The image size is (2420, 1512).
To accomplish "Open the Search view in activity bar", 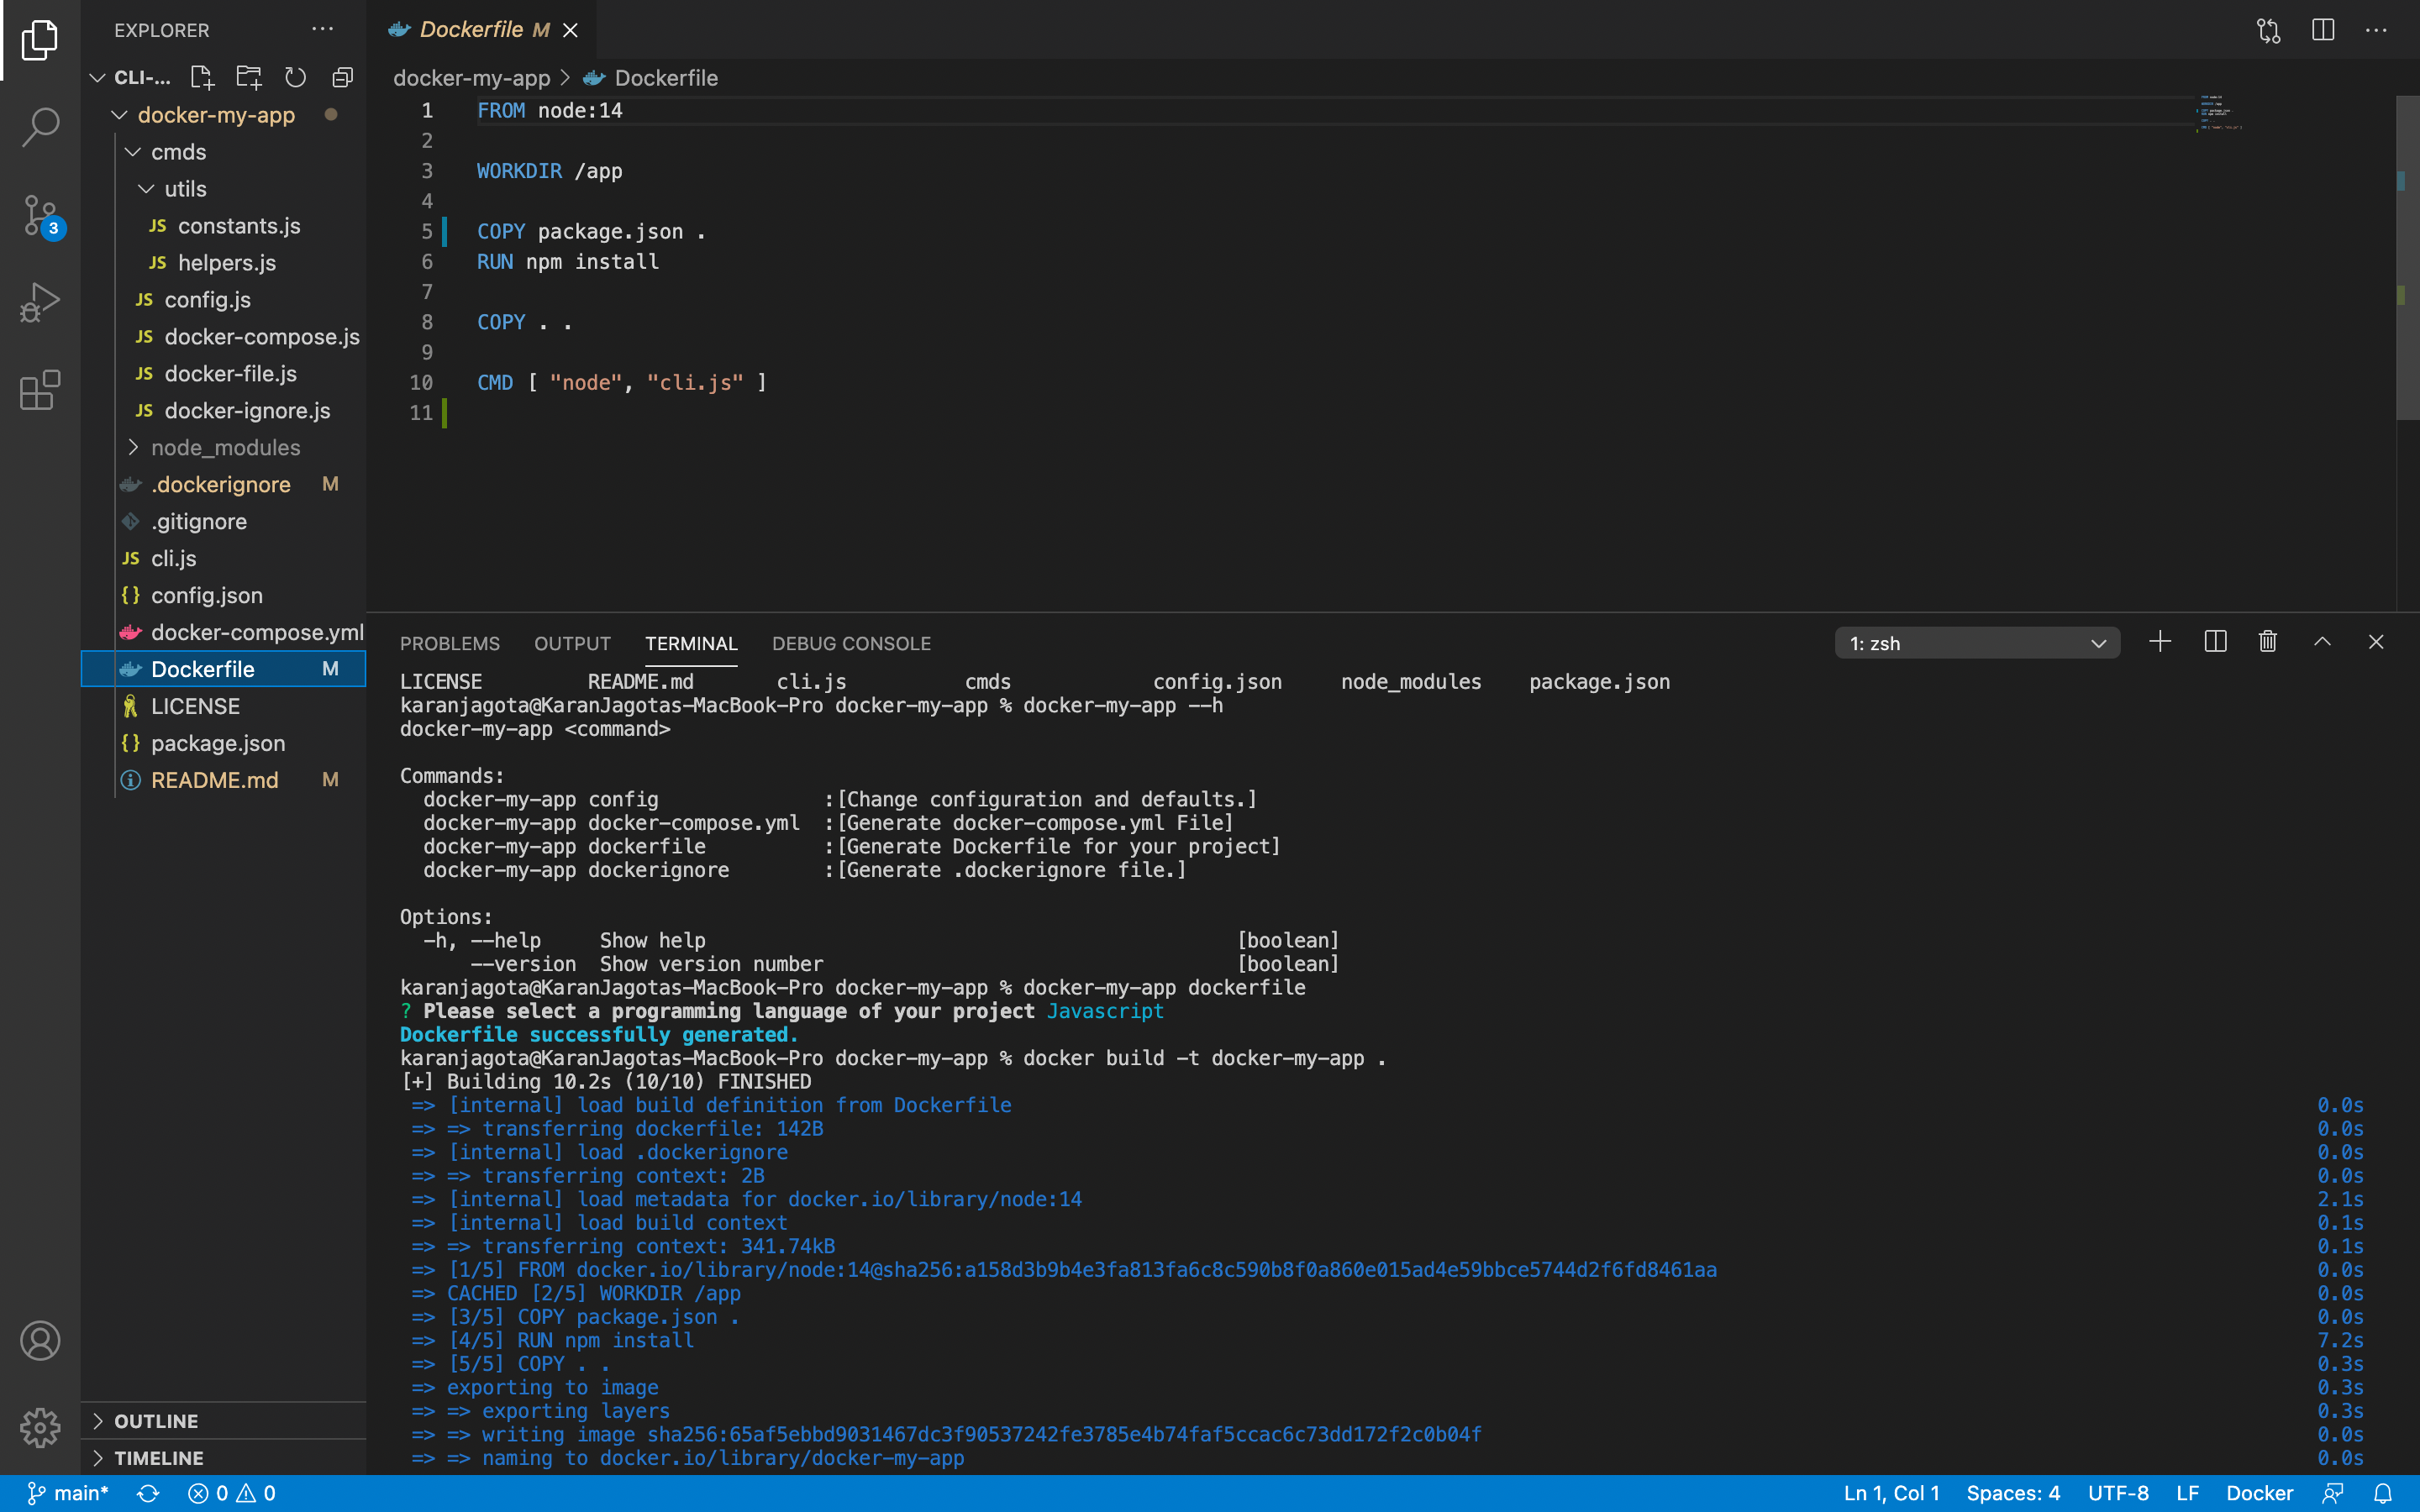I will (40, 126).
